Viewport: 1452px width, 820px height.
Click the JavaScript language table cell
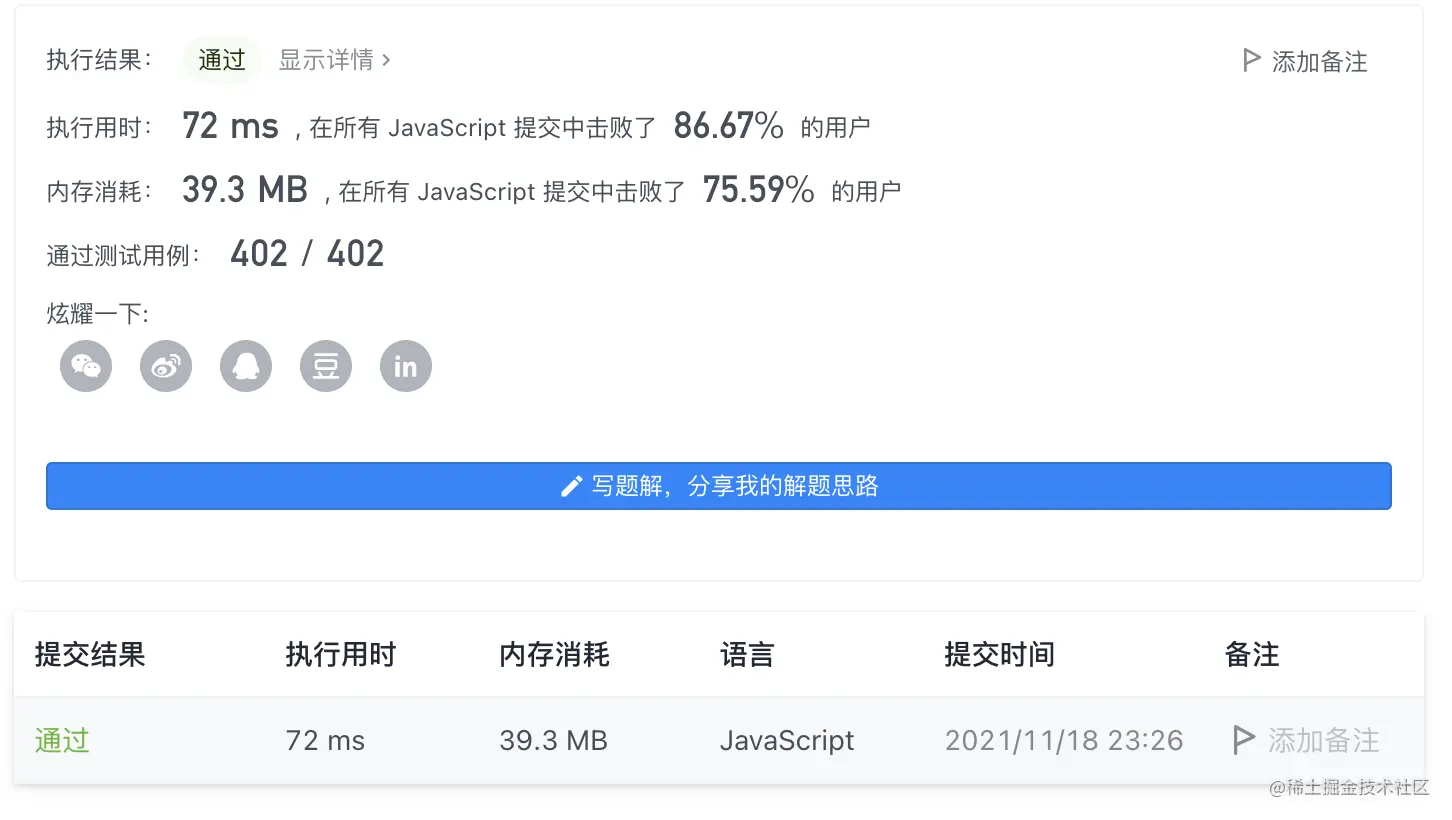pyautogui.click(x=787, y=741)
